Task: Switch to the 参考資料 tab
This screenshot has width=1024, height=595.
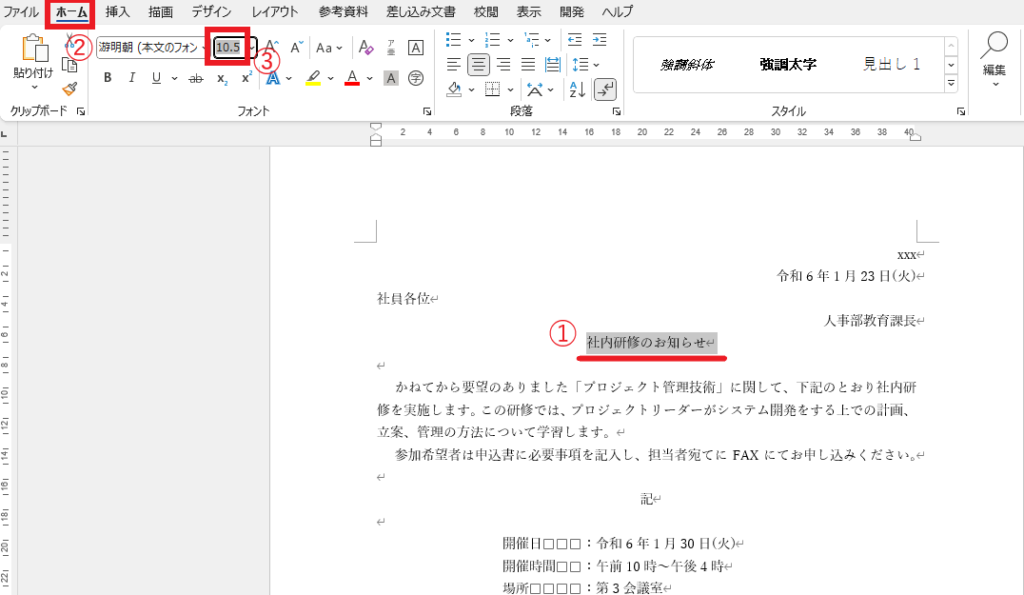Action: 343,12
